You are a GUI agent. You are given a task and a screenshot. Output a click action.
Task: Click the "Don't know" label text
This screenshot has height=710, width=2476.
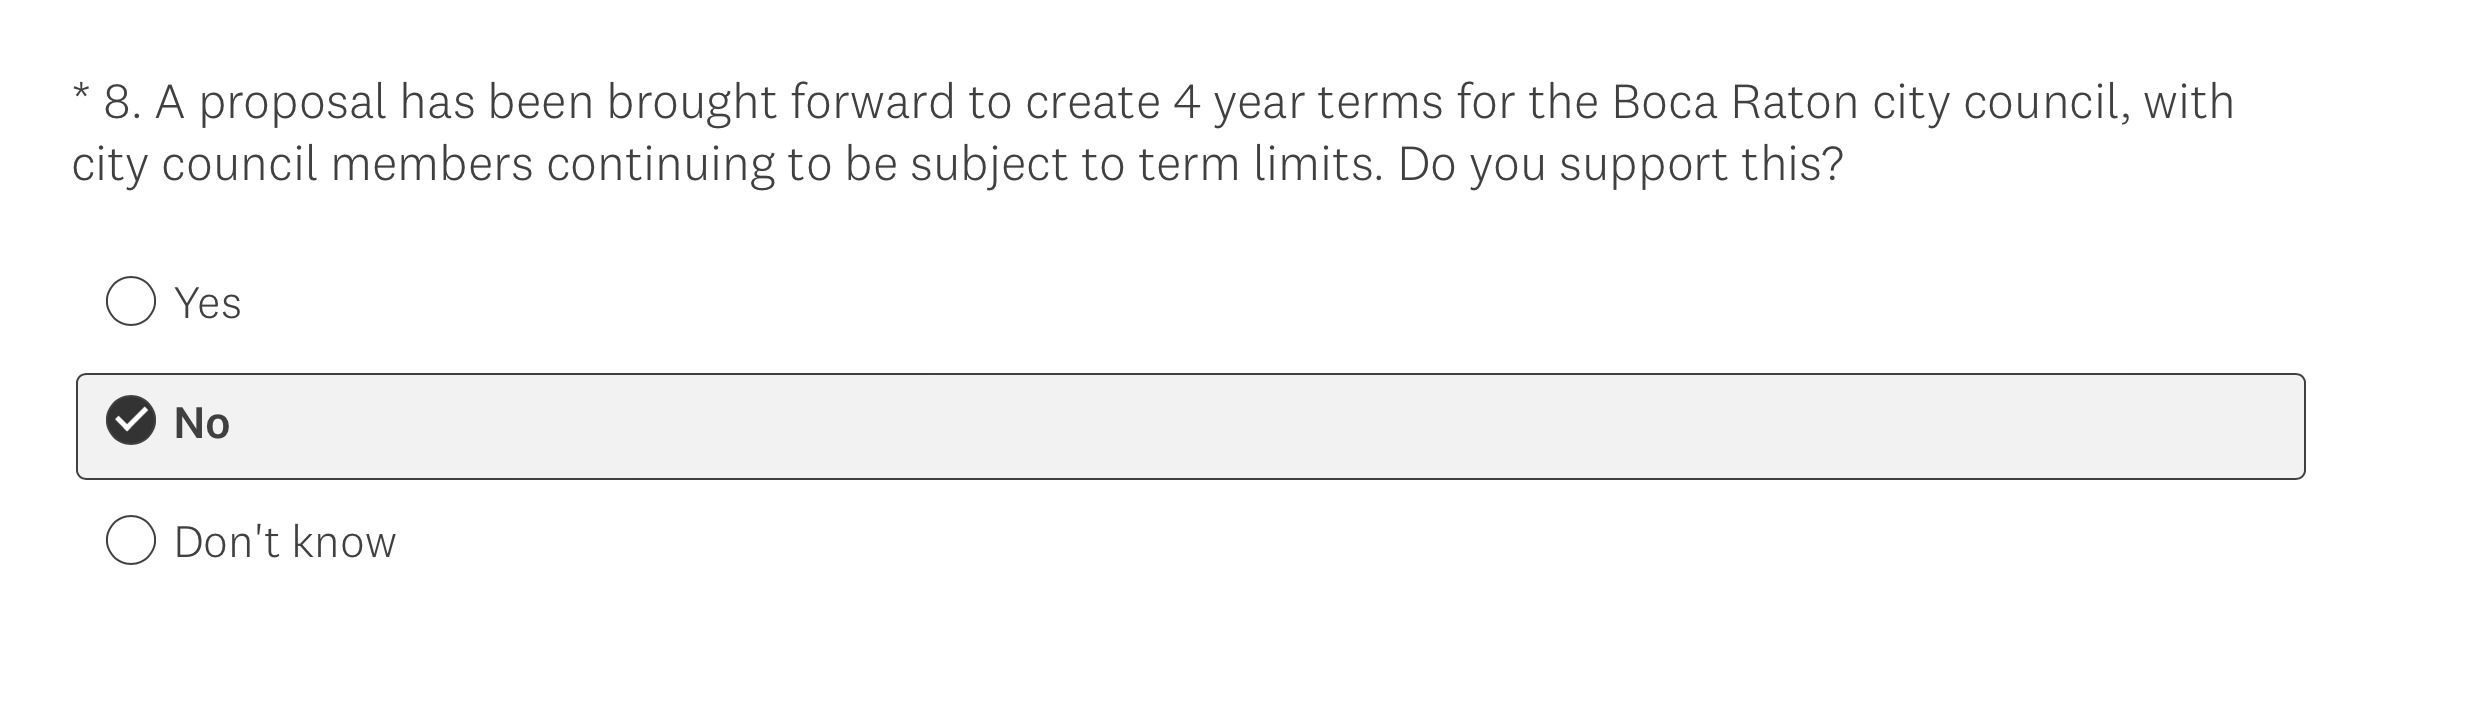(285, 542)
